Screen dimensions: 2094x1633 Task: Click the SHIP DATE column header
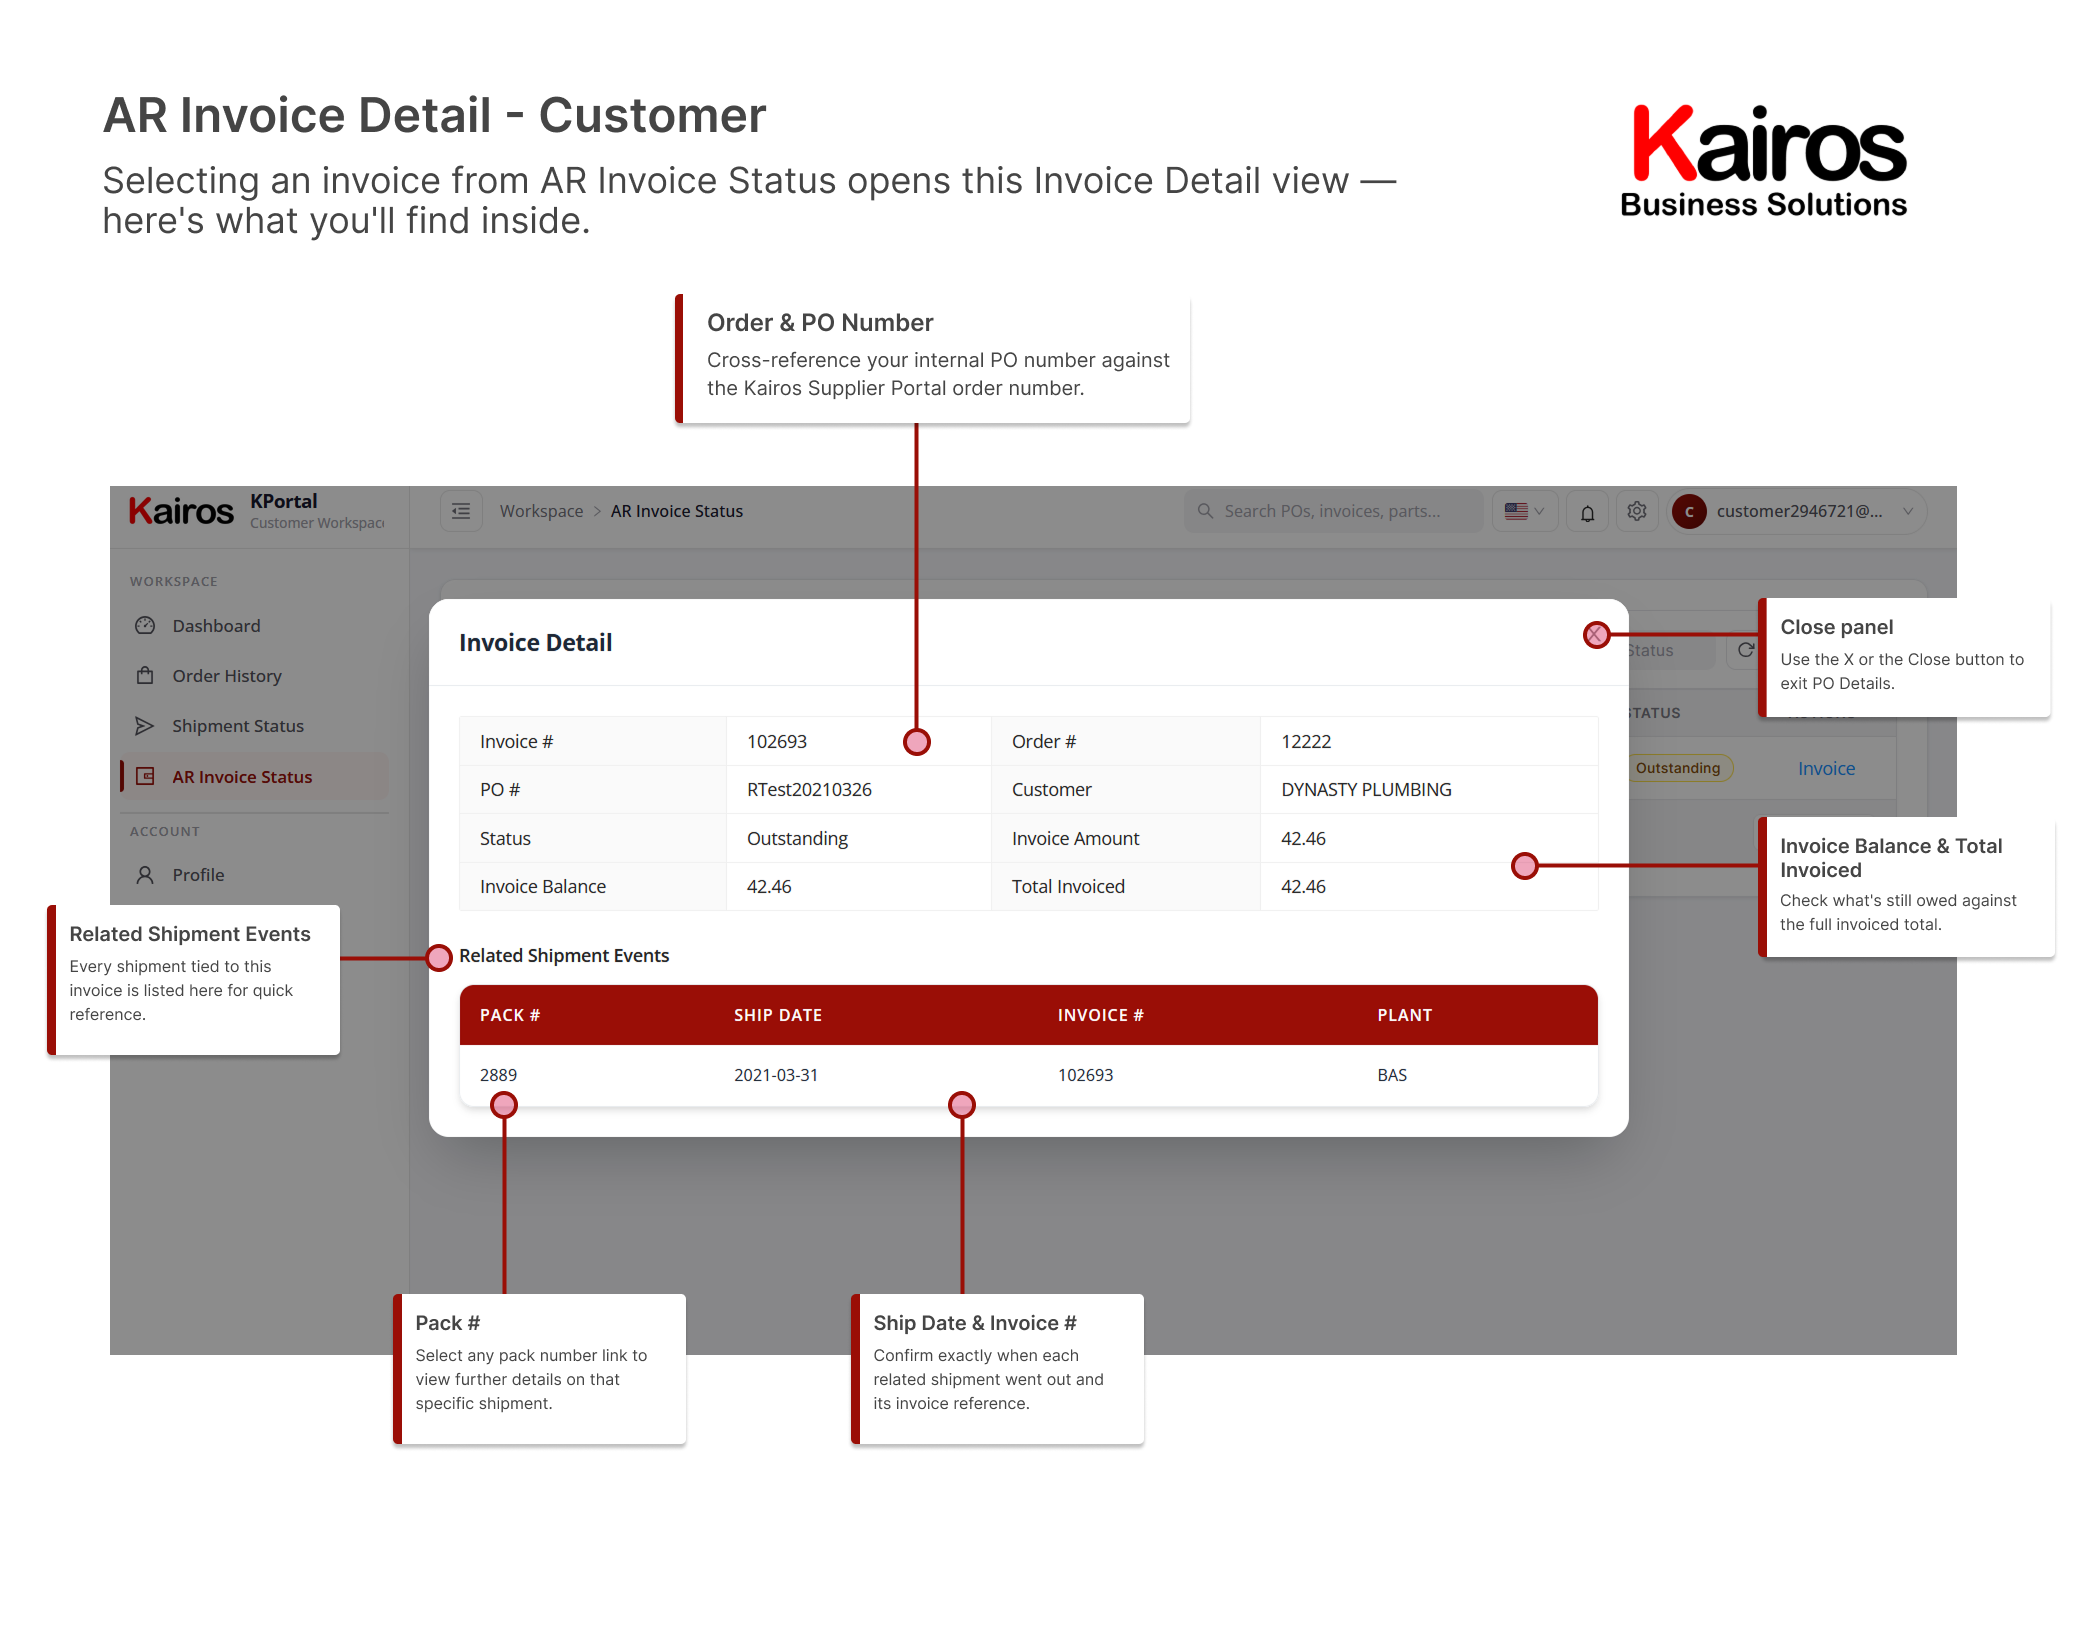tap(778, 1015)
